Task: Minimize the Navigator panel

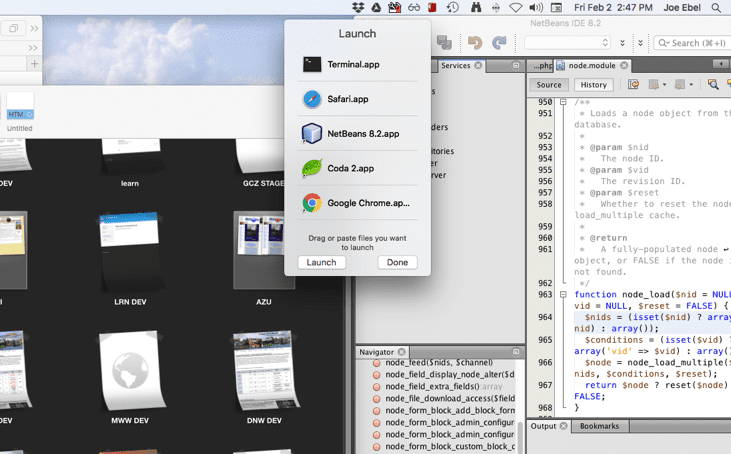Action: pyautogui.click(x=516, y=351)
